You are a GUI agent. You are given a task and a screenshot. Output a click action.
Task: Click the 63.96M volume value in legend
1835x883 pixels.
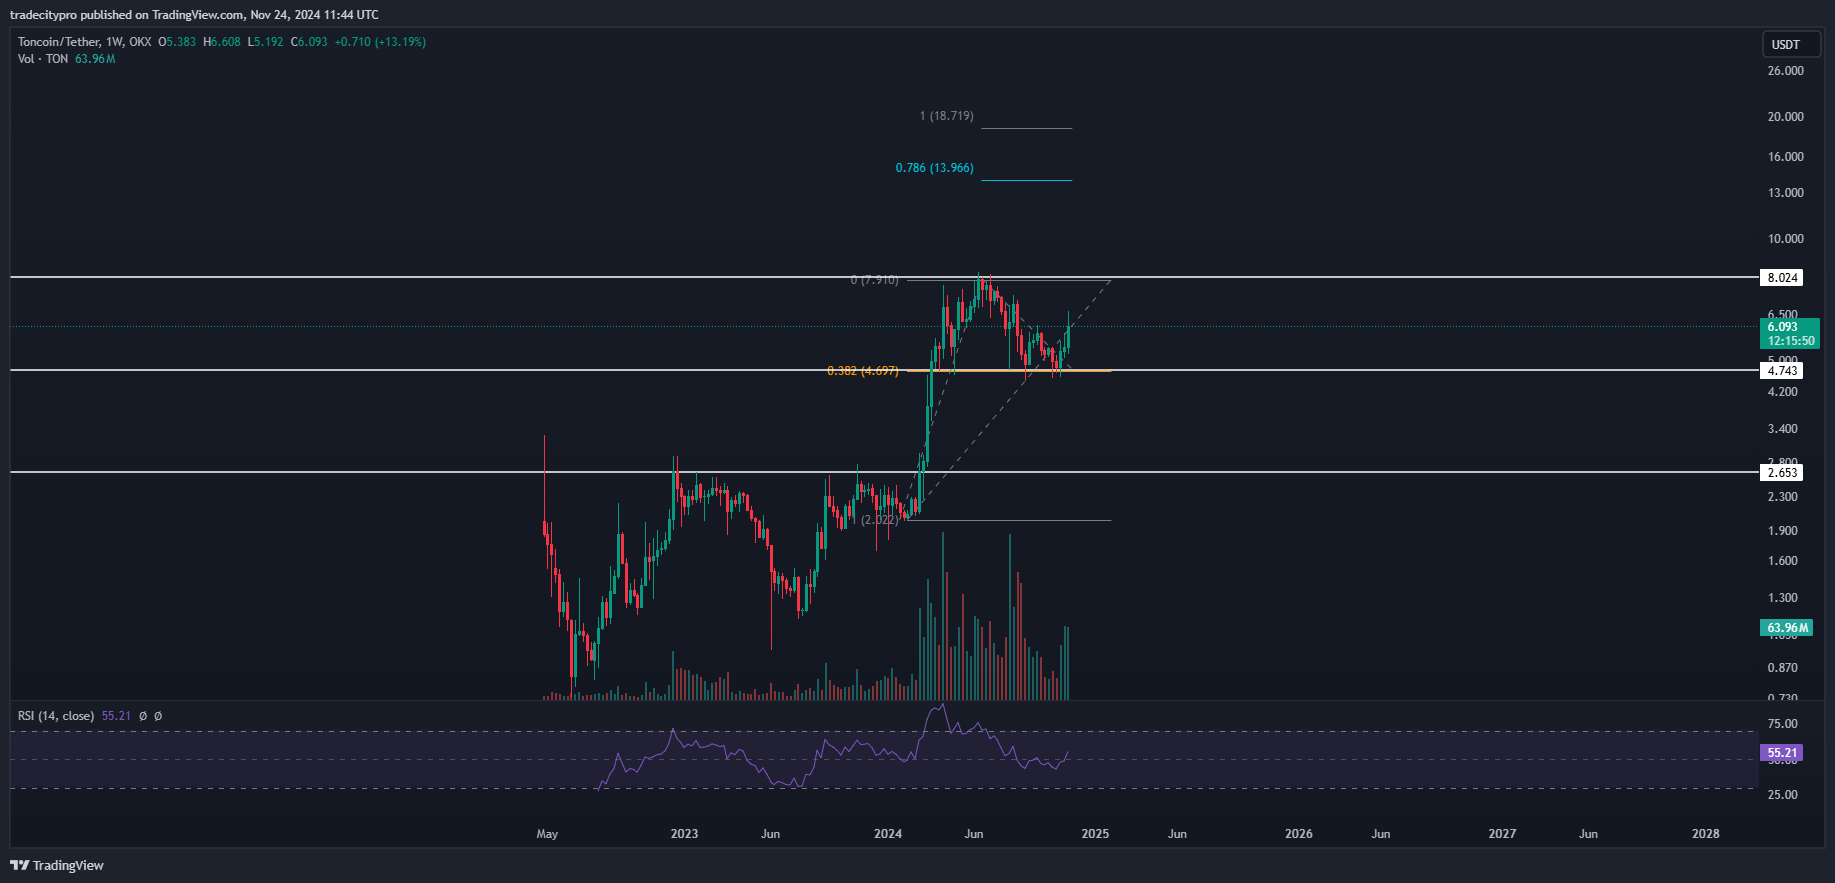click(x=95, y=59)
